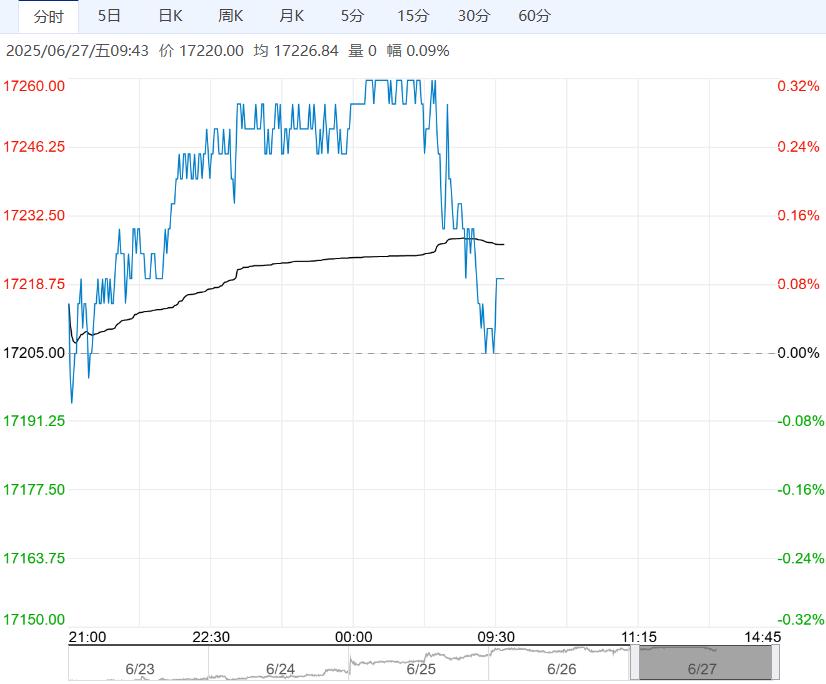Switch to 15分 interval chart

coord(413,16)
